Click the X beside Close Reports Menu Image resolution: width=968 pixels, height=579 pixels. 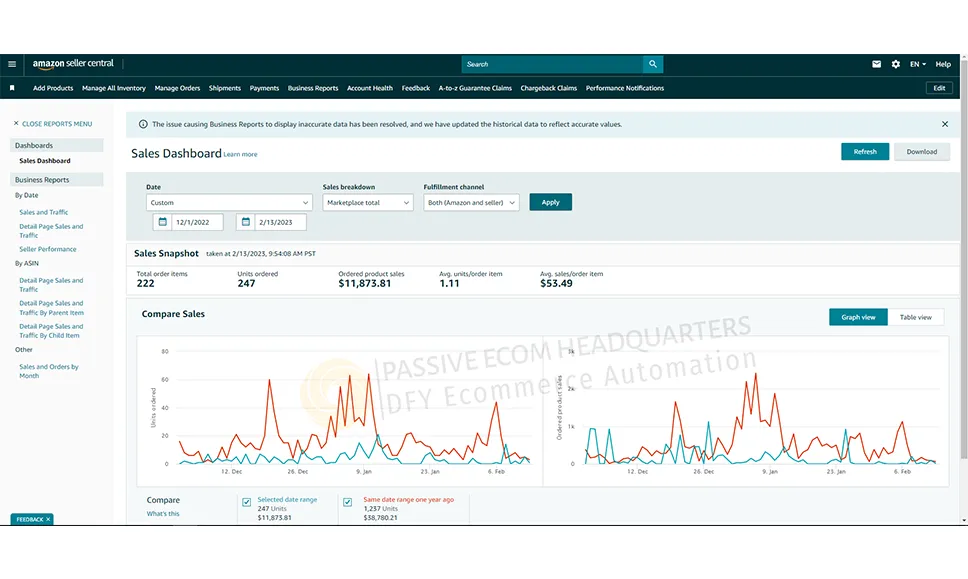16,123
